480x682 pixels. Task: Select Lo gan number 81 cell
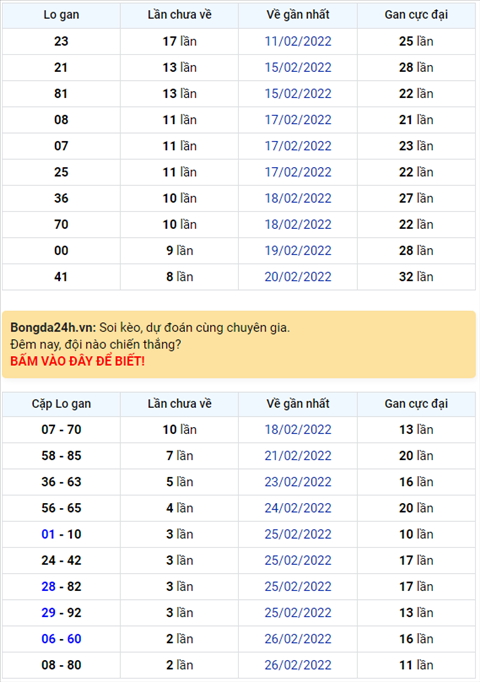tap(61, 94)
